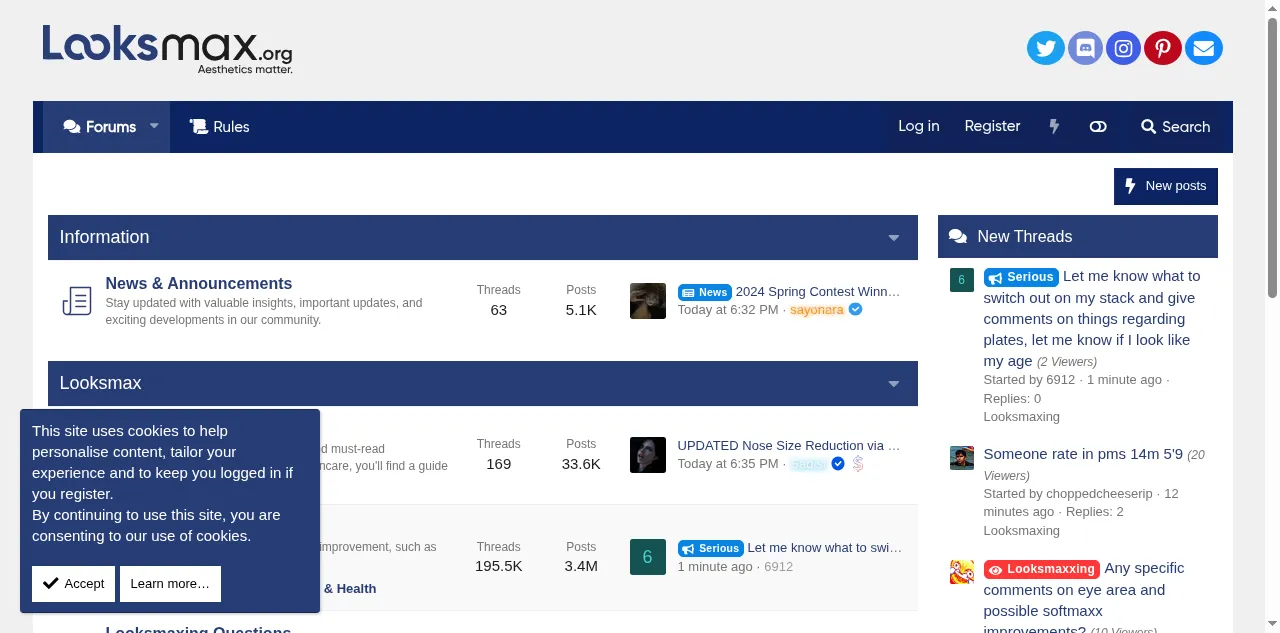Image resolution: width=1280 pixels, height=633 pixels.
Task: Open the Rules tab
Action: [x=219, y=127]
